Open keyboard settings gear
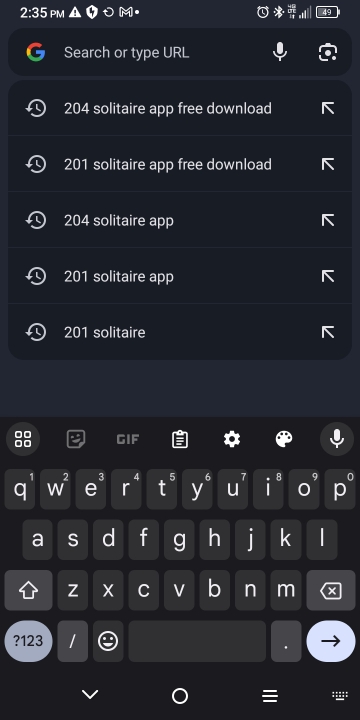360x720 pixels. click(232, 439)
